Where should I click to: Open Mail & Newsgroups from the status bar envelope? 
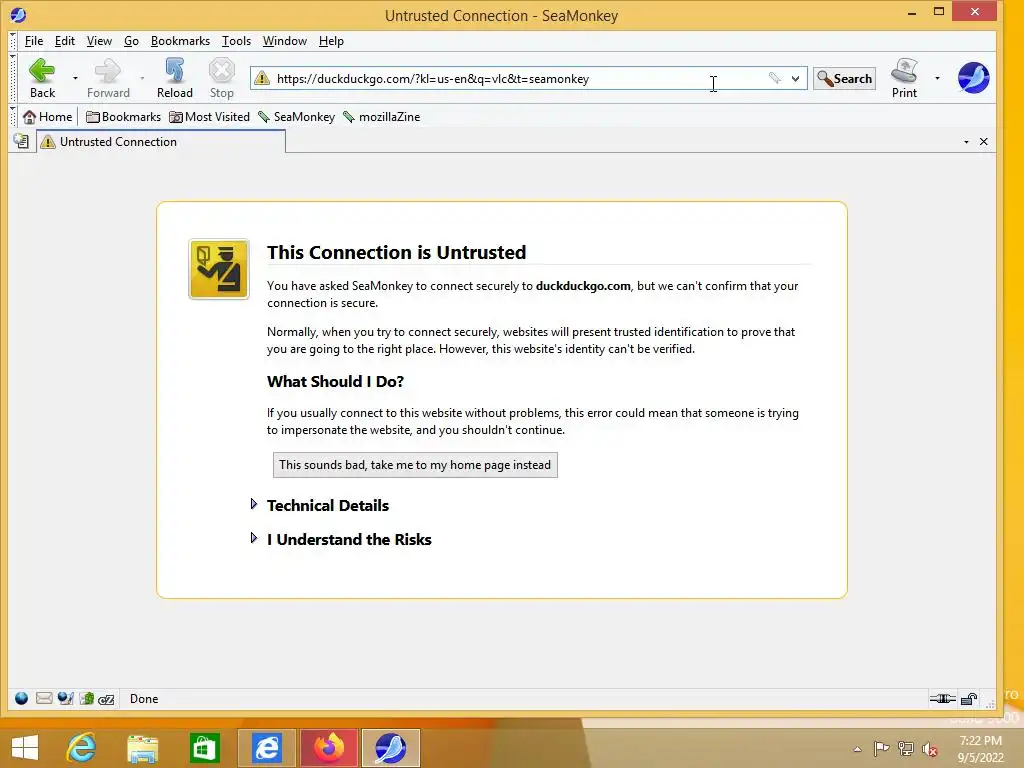coord(44,699)
